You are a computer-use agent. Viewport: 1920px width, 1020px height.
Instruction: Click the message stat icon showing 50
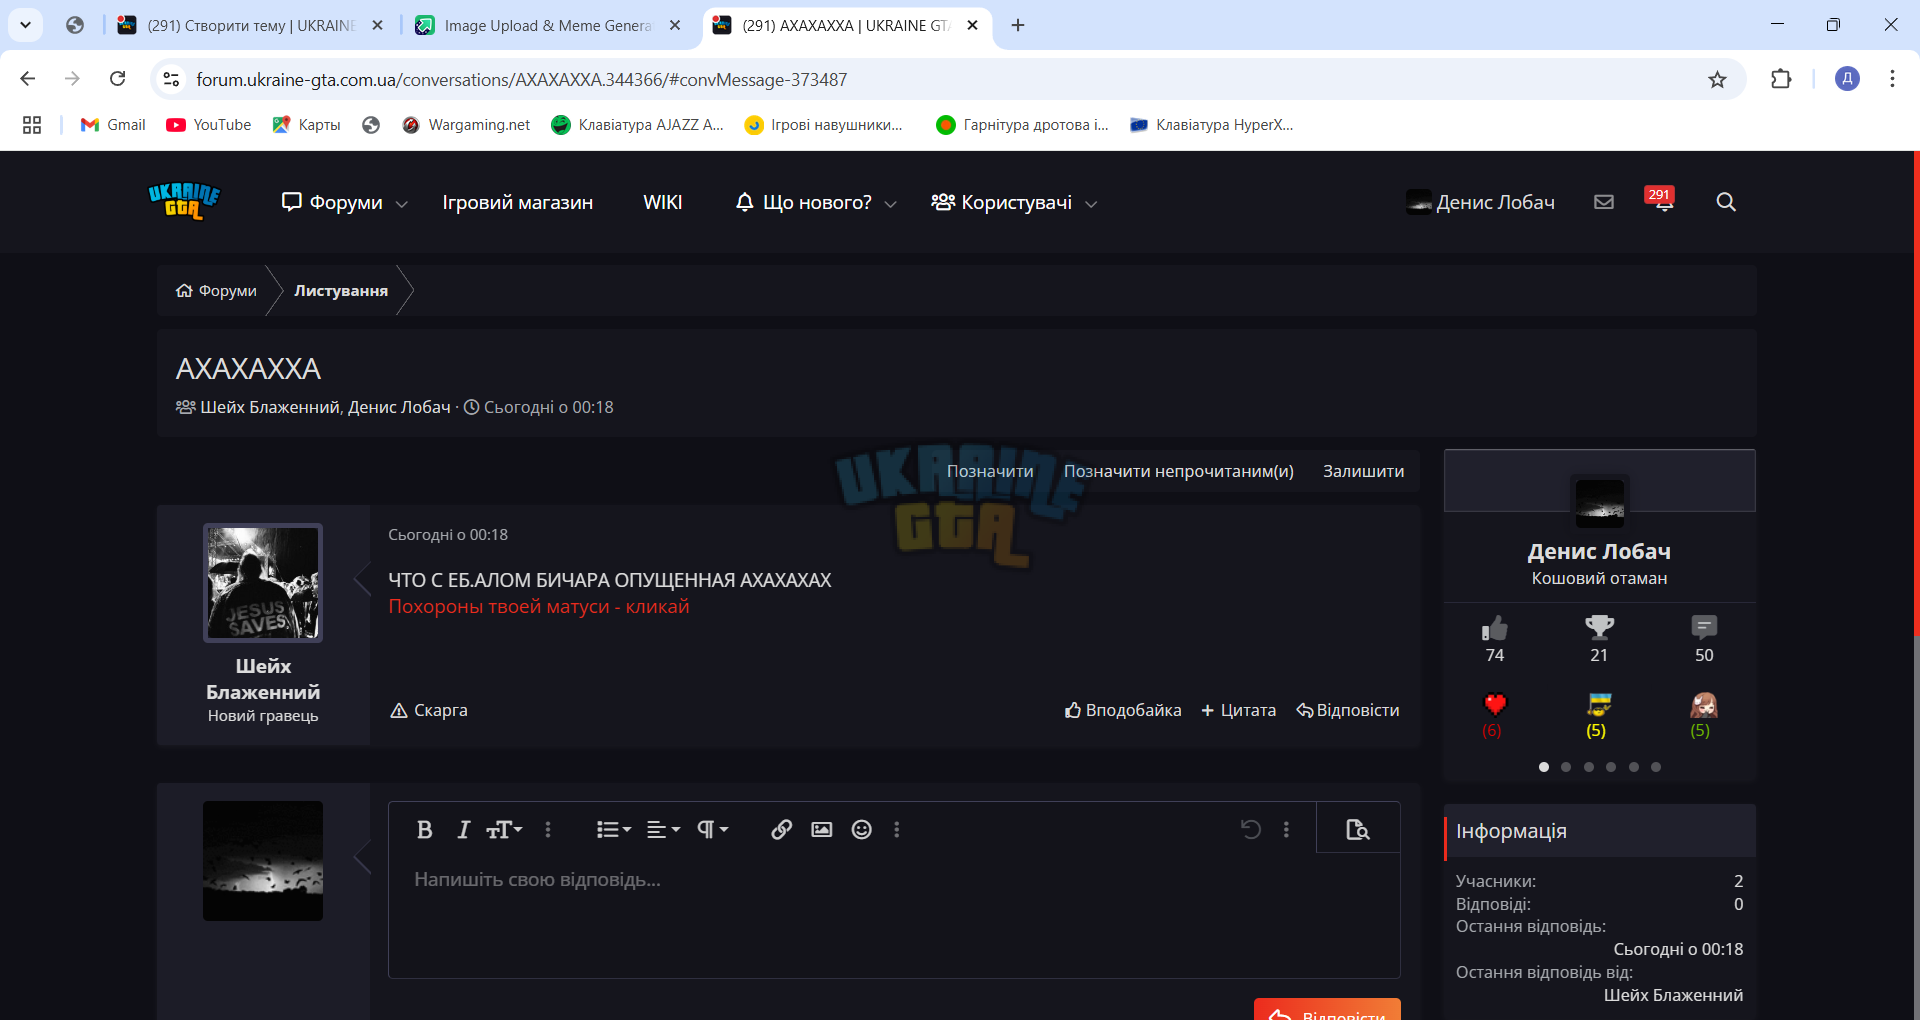tap(1704, 627)
